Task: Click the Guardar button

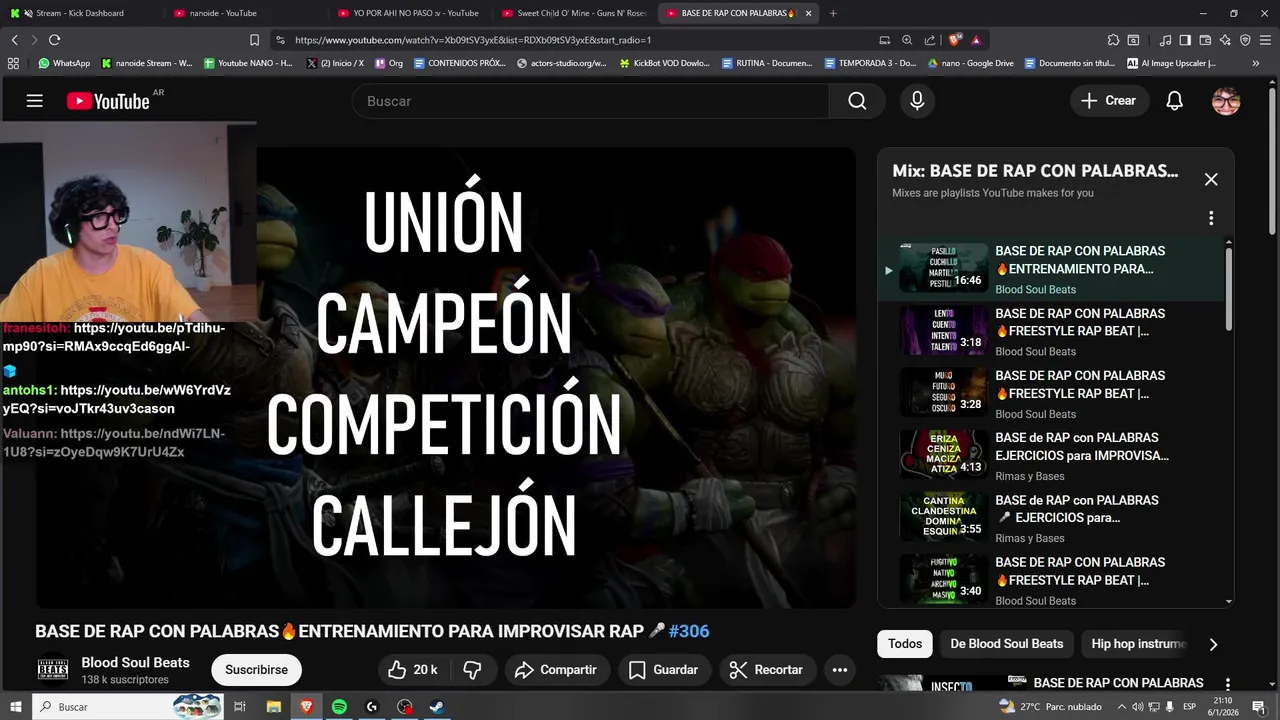Action: click(x=664, y=670)
